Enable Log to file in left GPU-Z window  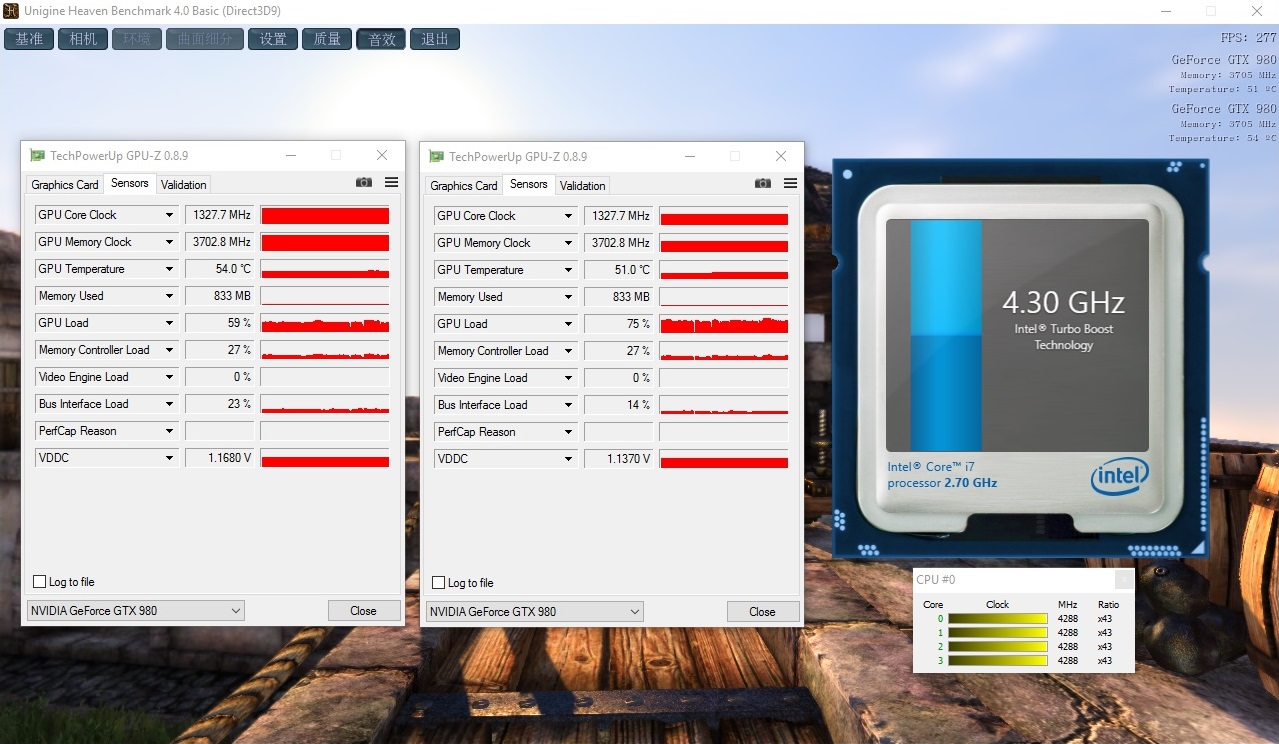[x=40, y=582]
